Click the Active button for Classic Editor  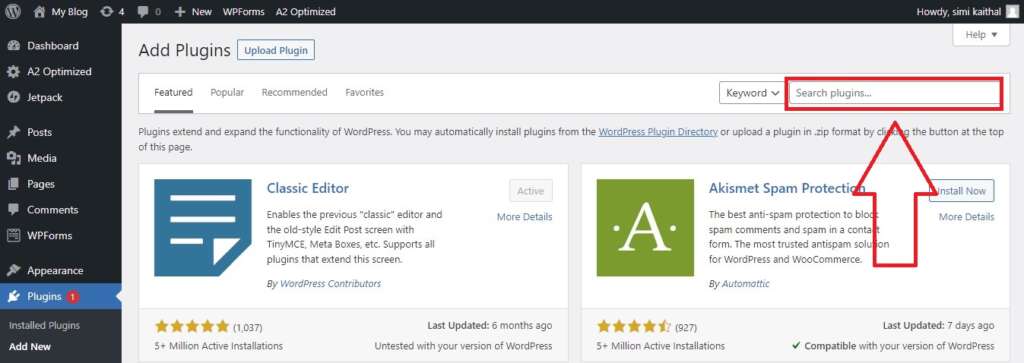point(530,191)
